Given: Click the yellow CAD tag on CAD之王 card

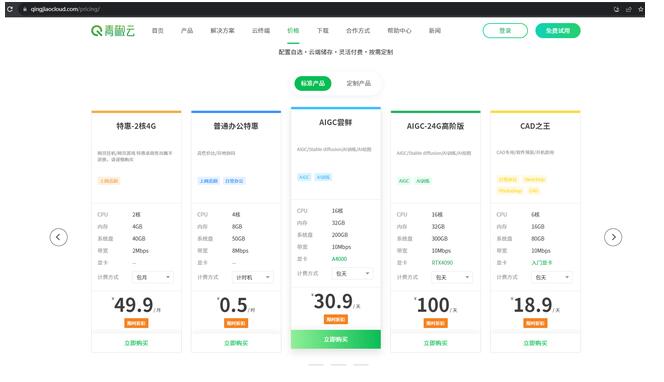Looking at the screenshot, I should click(534, 191).
